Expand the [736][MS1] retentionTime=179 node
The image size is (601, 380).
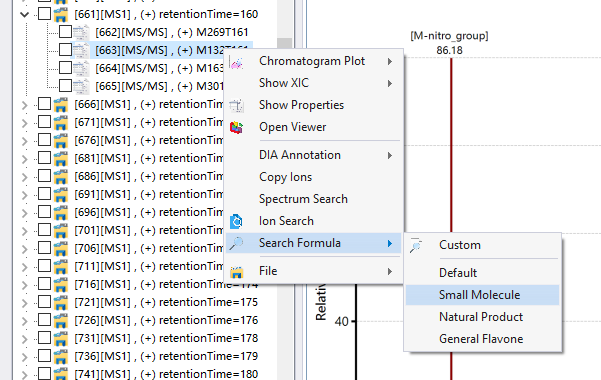coord(25,357)
